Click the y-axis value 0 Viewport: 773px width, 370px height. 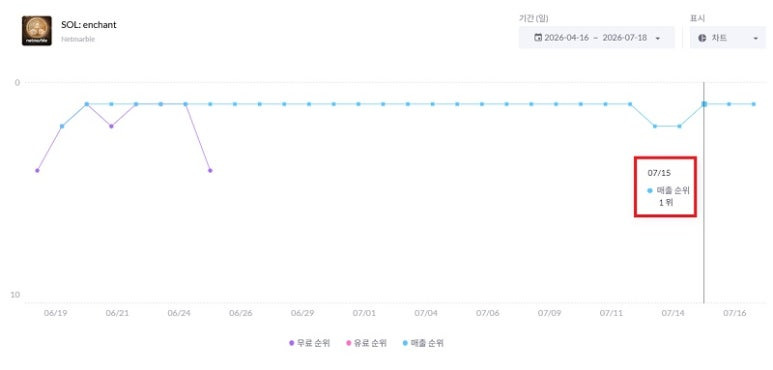pos(18,82)
